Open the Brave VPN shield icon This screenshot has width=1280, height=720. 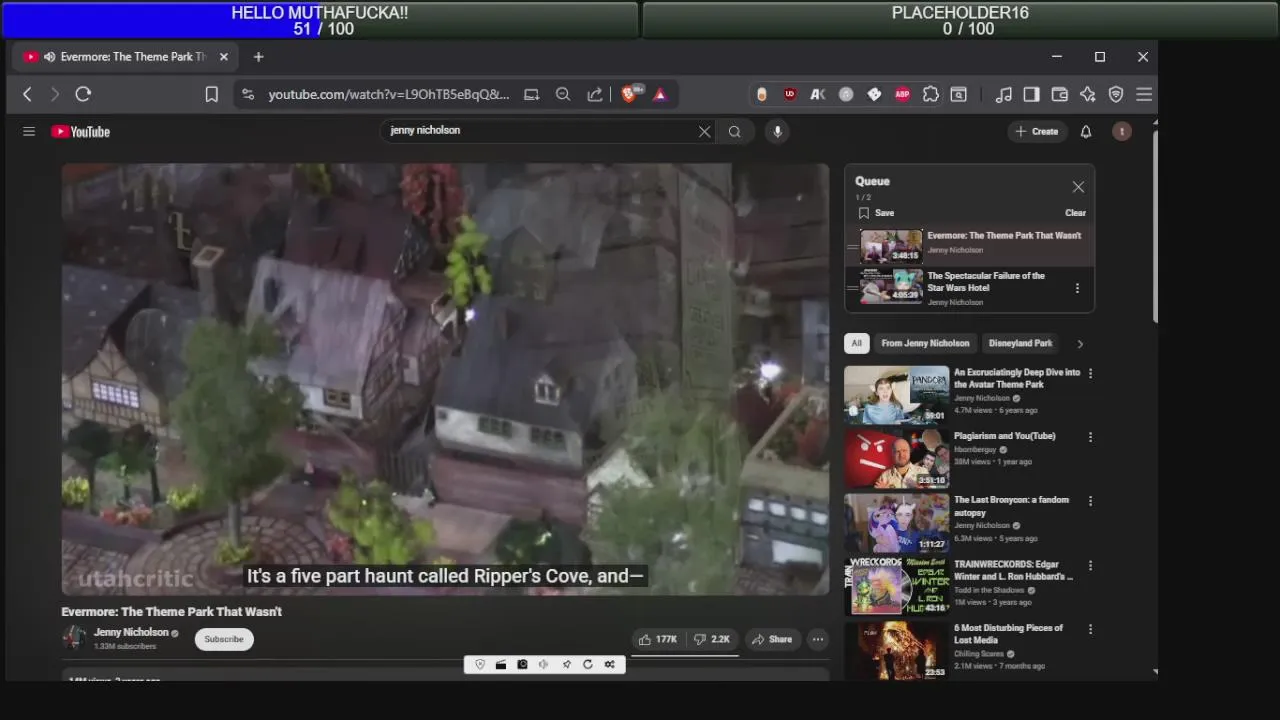tap(1116, 94)
